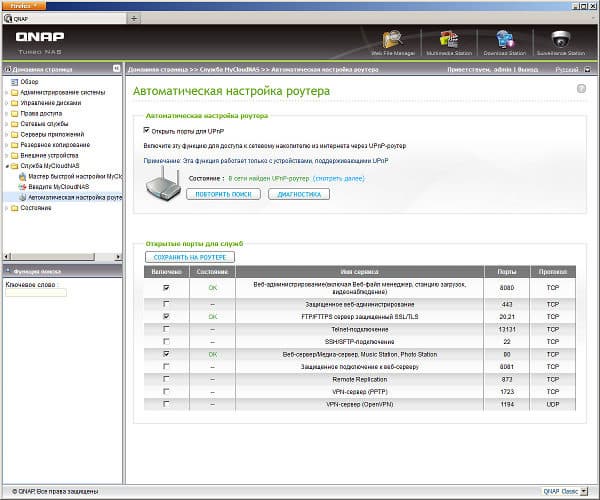Open the (смотреть далее) link
The height and width of the screenshot is (500, 600).
[339, 179]
